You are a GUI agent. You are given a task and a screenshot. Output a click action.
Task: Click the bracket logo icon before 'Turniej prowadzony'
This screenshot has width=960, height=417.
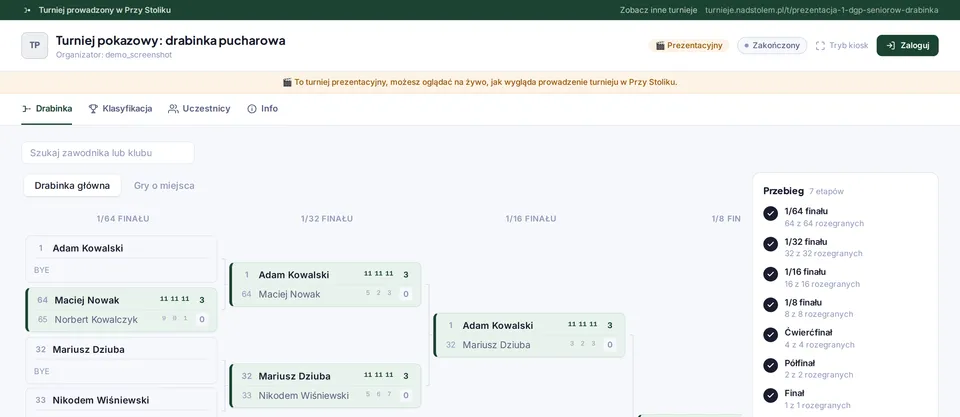click(27, 10)
